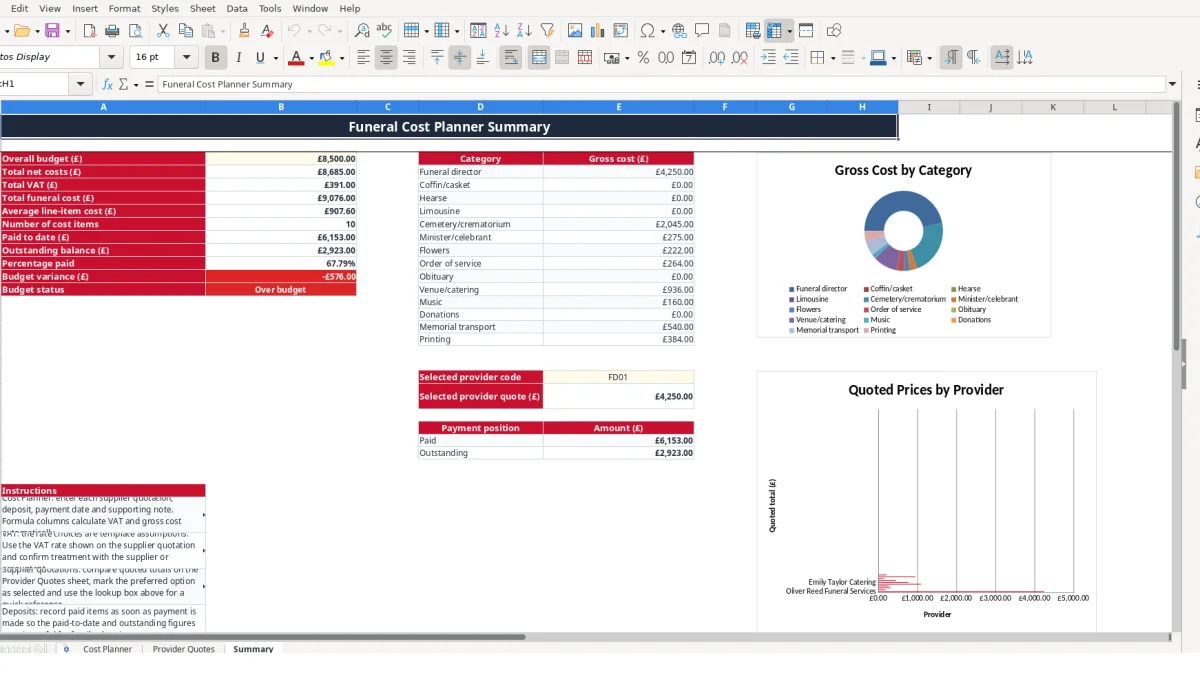Click the Draw Functions shapes icon
The height and width of the screenshot is (675, 1200).
(x=834, y=31)
